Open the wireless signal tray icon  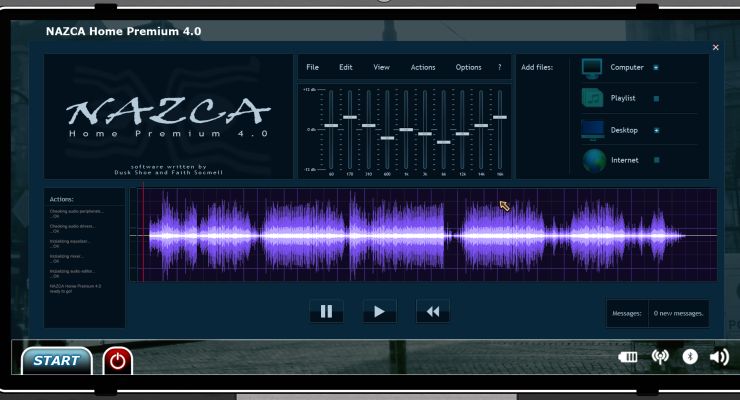[660, 357]
